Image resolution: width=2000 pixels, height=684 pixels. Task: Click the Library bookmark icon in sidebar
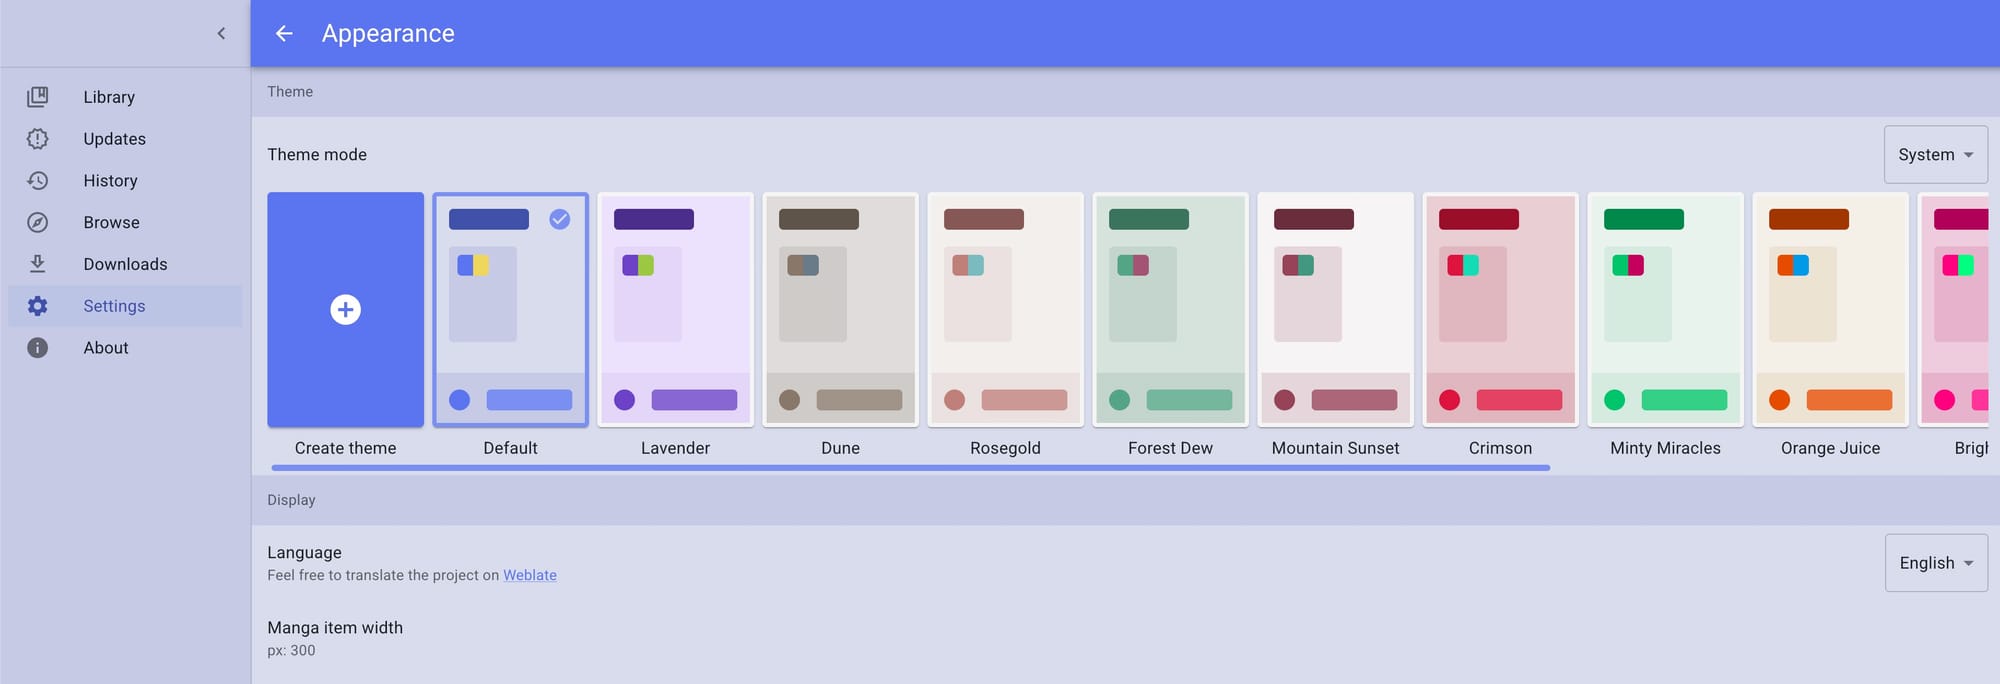click(37, 97)
